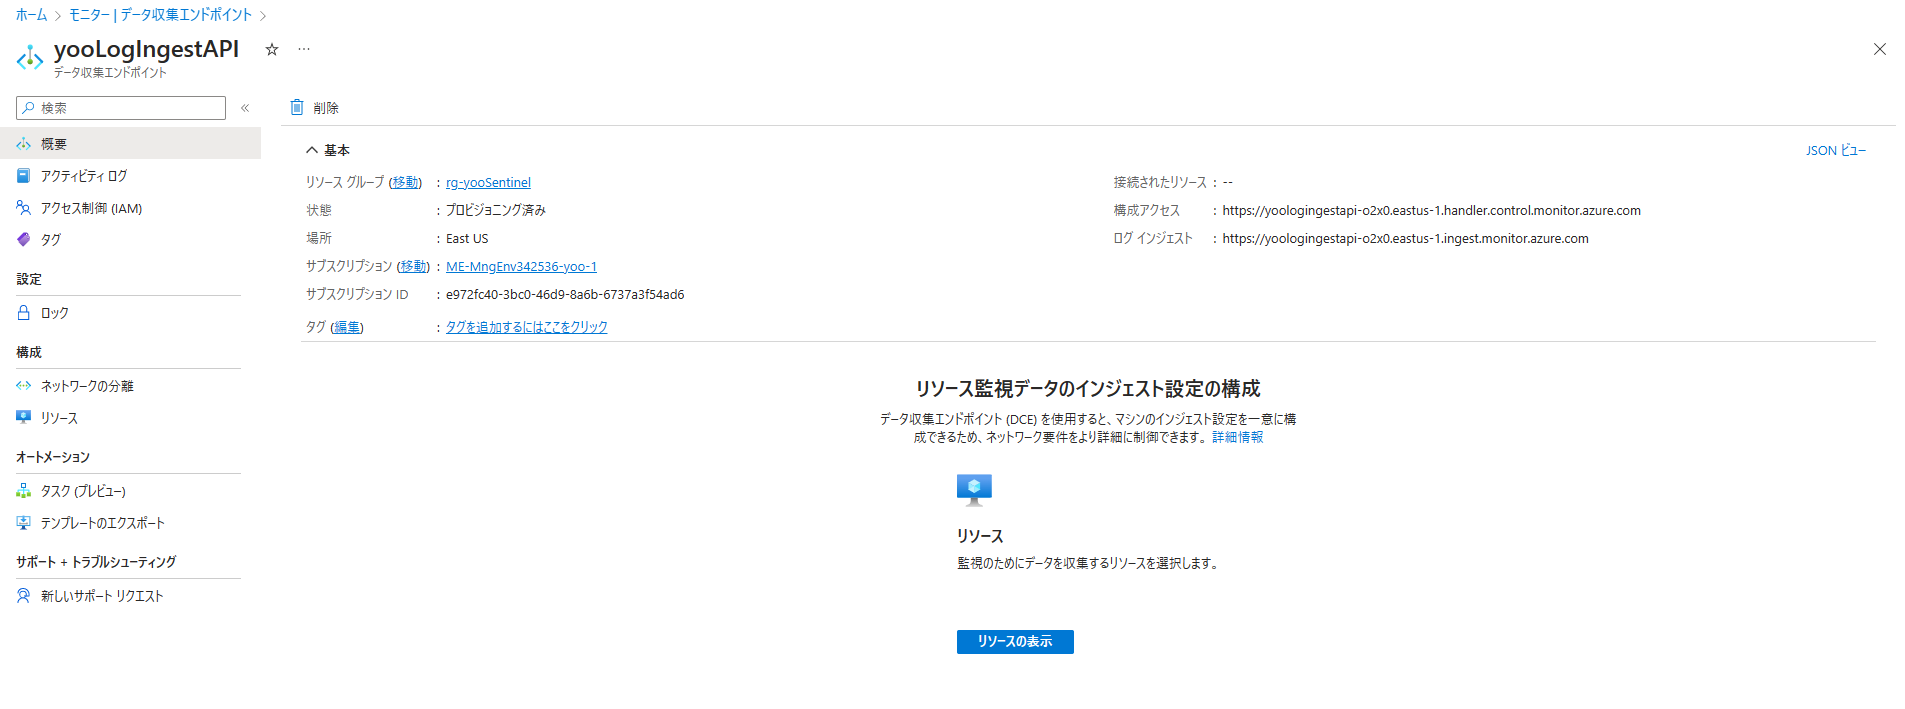Viewport: 1905px width, 709px height.
Task: Click the アクセス制御 (IAM) people icon
Action: coord(24,208)
